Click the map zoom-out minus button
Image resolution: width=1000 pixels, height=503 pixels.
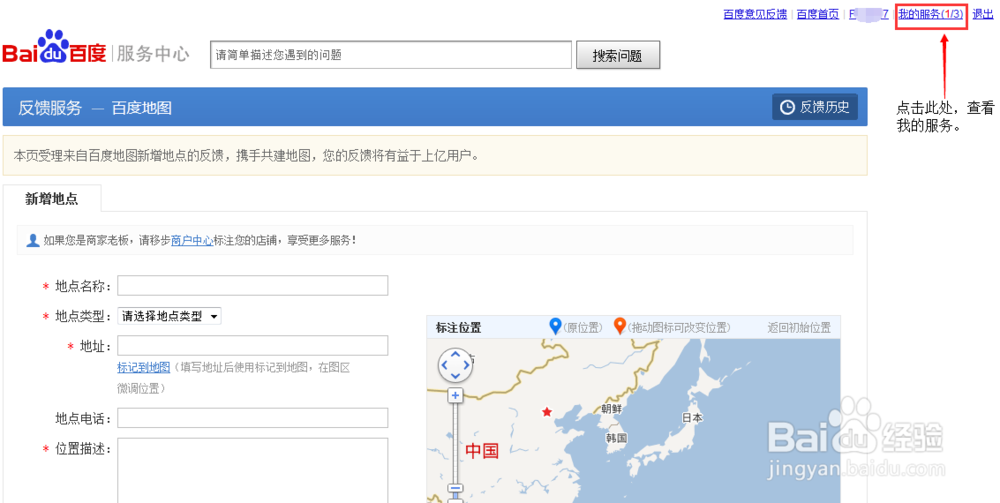click(455, 489)
